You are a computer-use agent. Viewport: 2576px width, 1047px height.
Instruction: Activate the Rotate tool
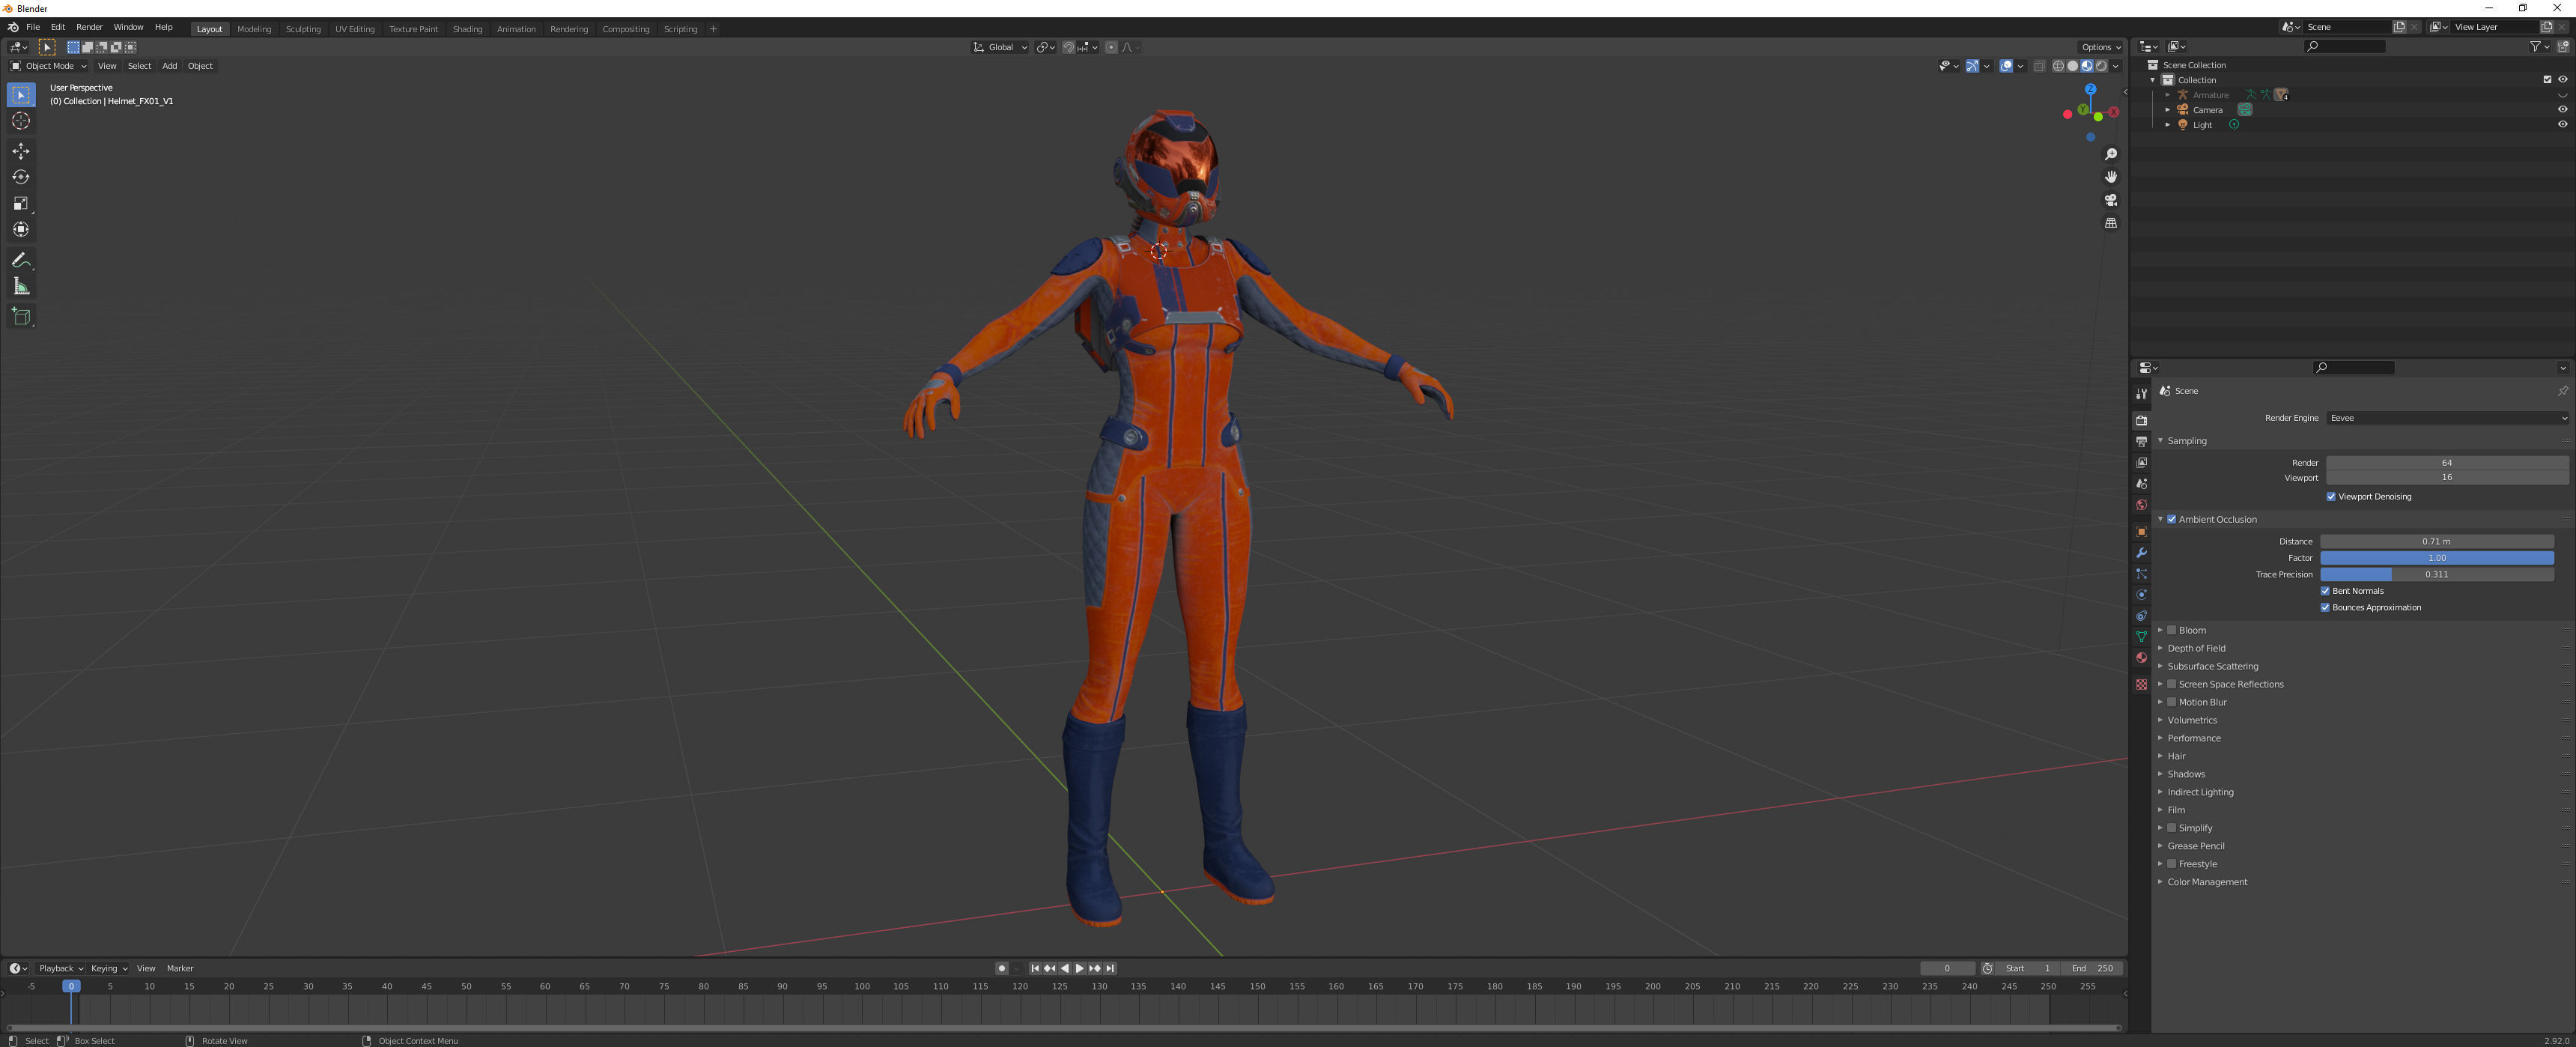point(21,177)
